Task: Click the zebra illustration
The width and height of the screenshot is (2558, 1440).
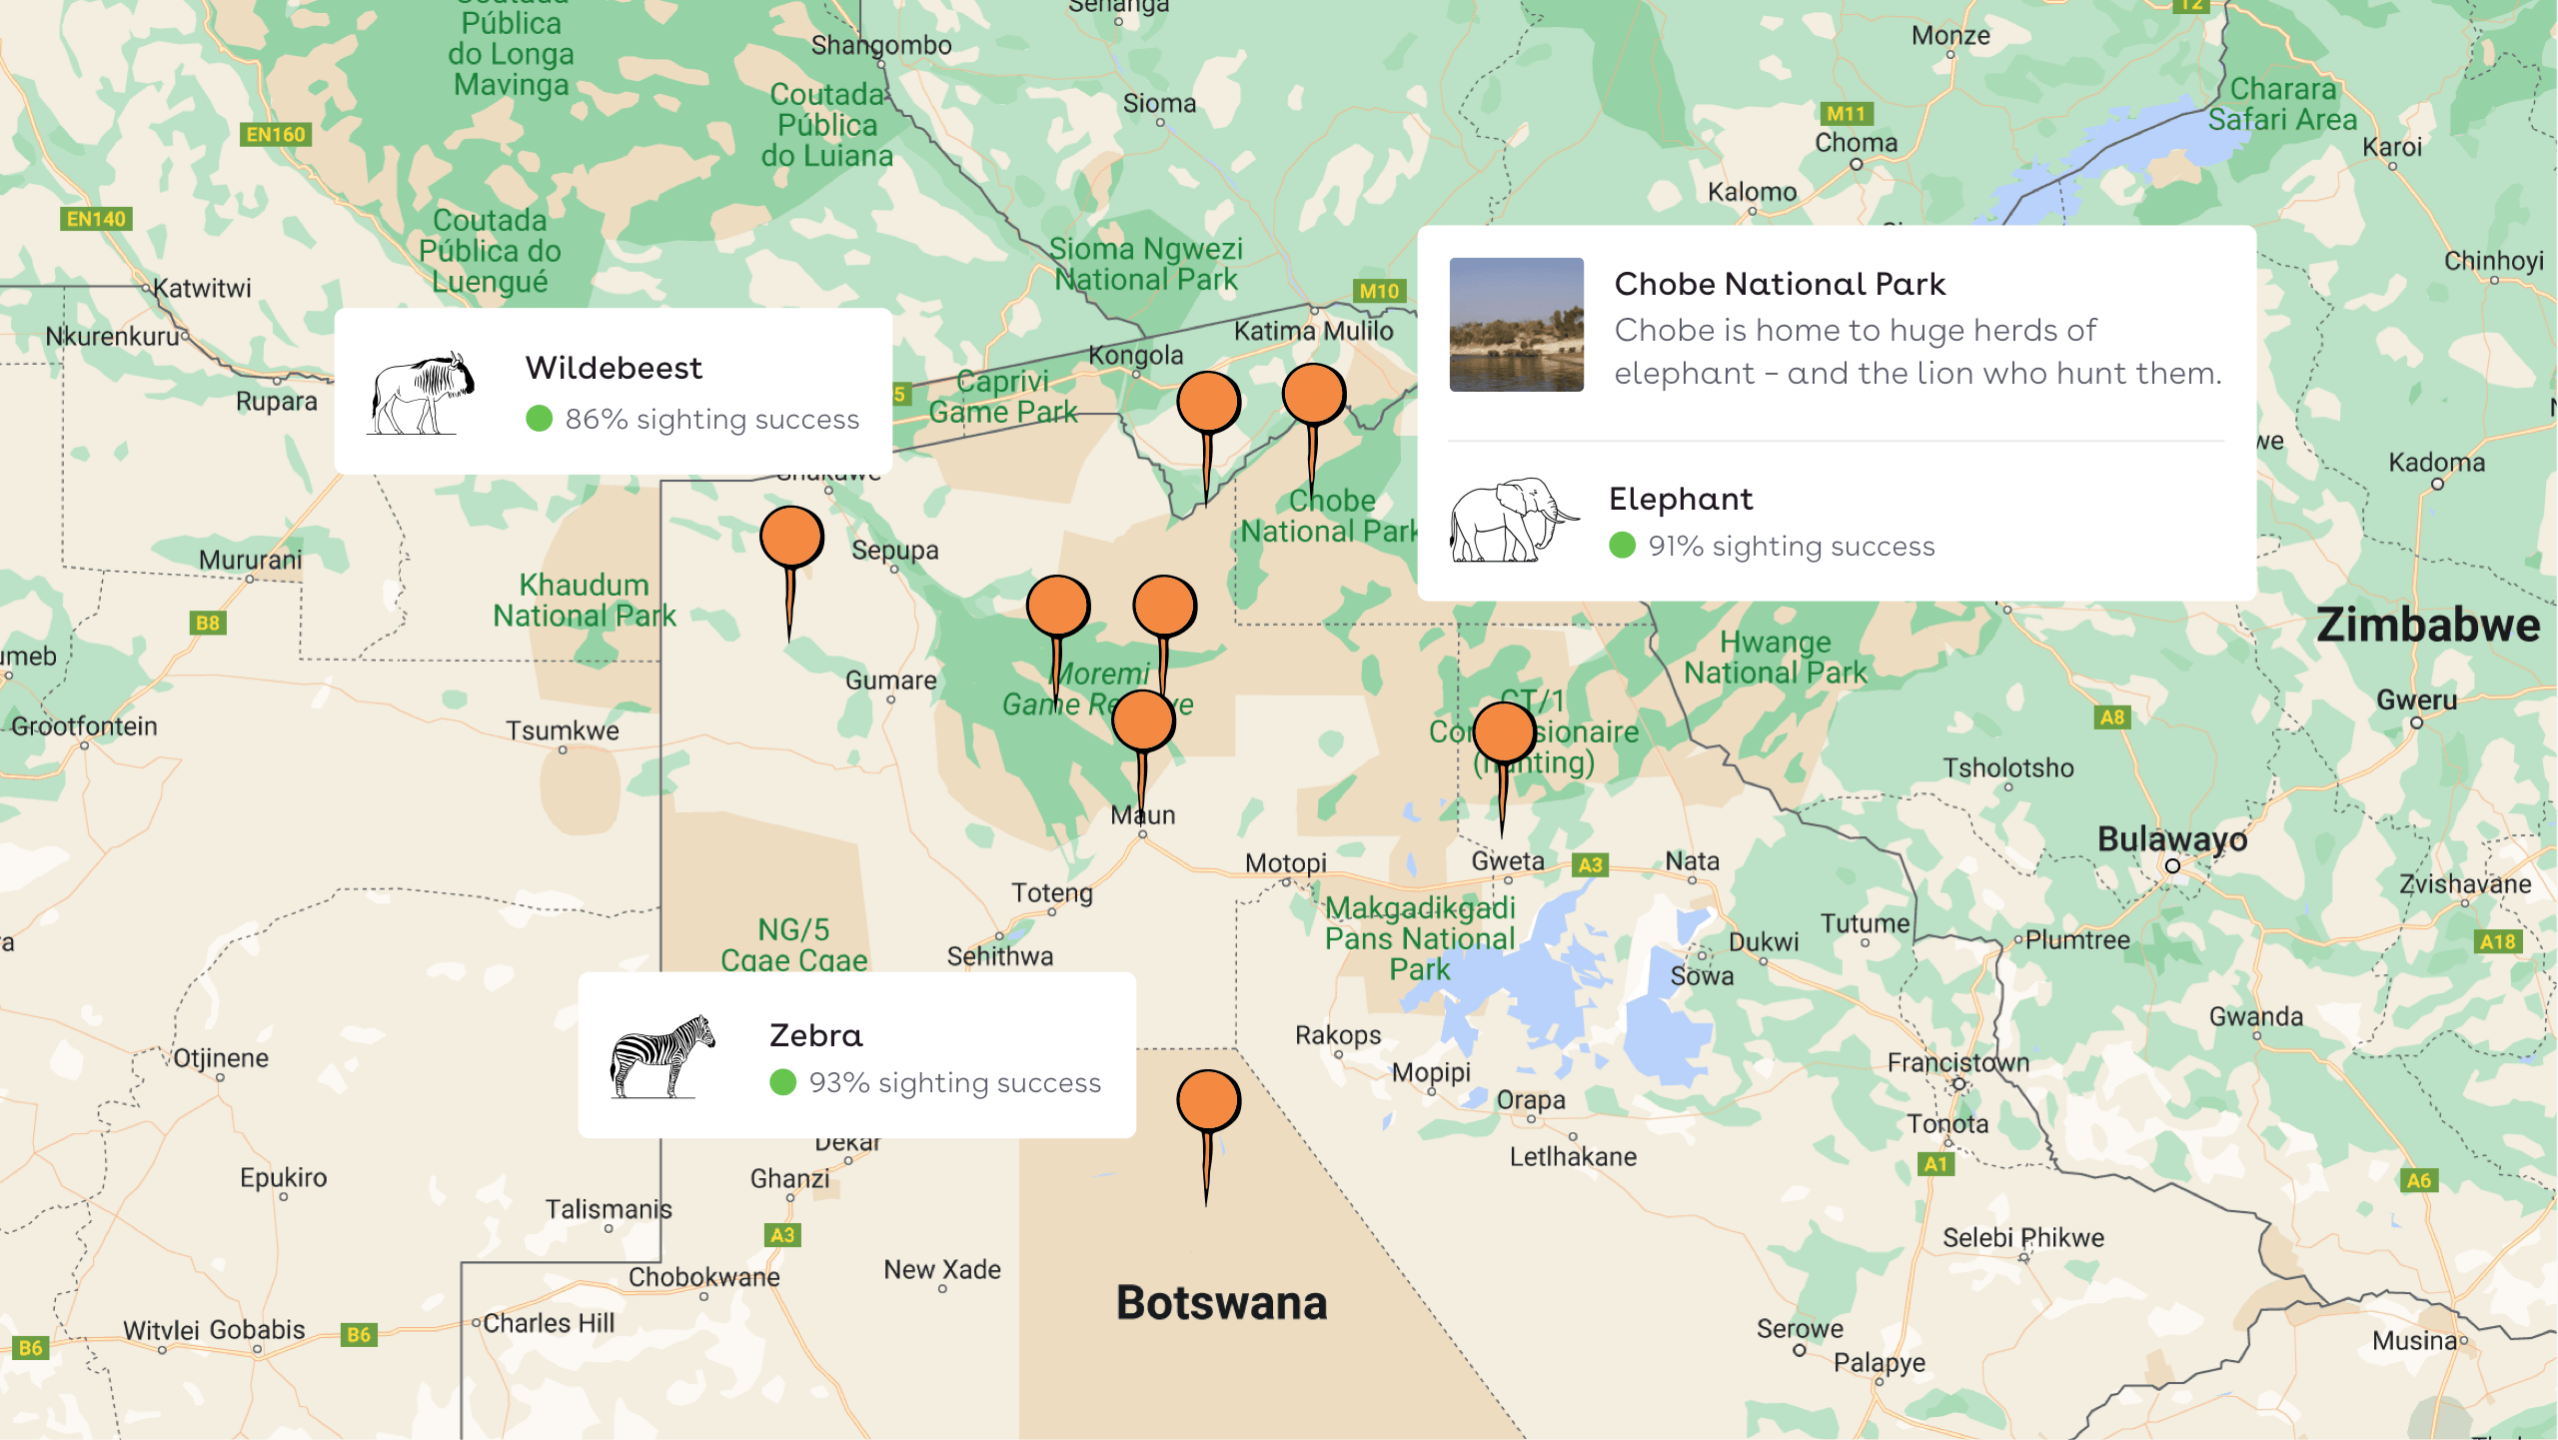Action: [662, 1056]
